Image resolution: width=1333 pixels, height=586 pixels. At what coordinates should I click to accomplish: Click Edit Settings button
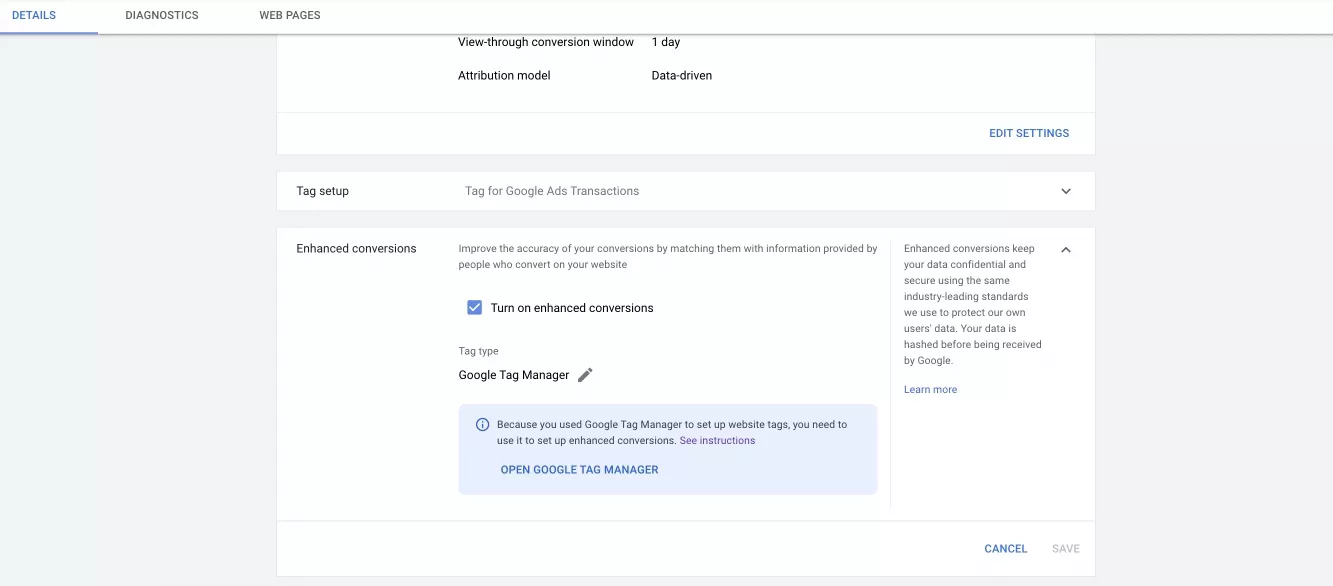click(x=1029, y=133)
